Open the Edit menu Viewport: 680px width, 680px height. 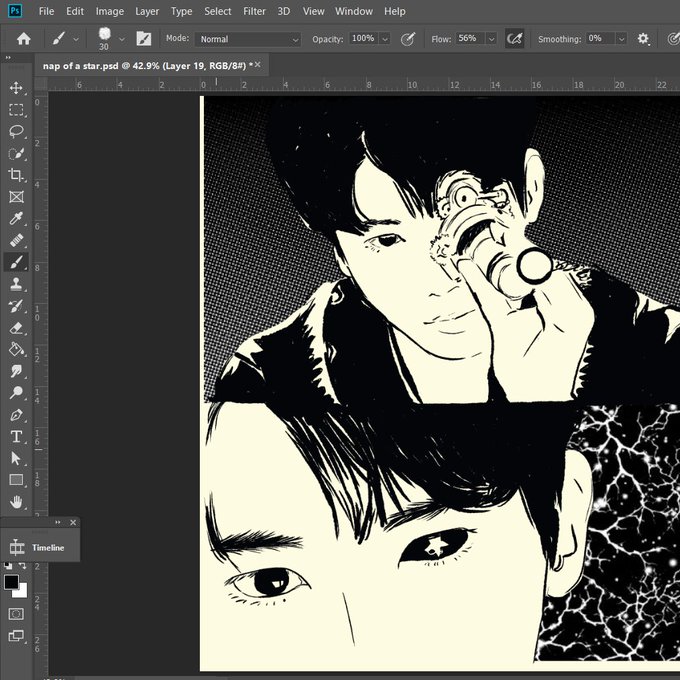coord(75,11)
